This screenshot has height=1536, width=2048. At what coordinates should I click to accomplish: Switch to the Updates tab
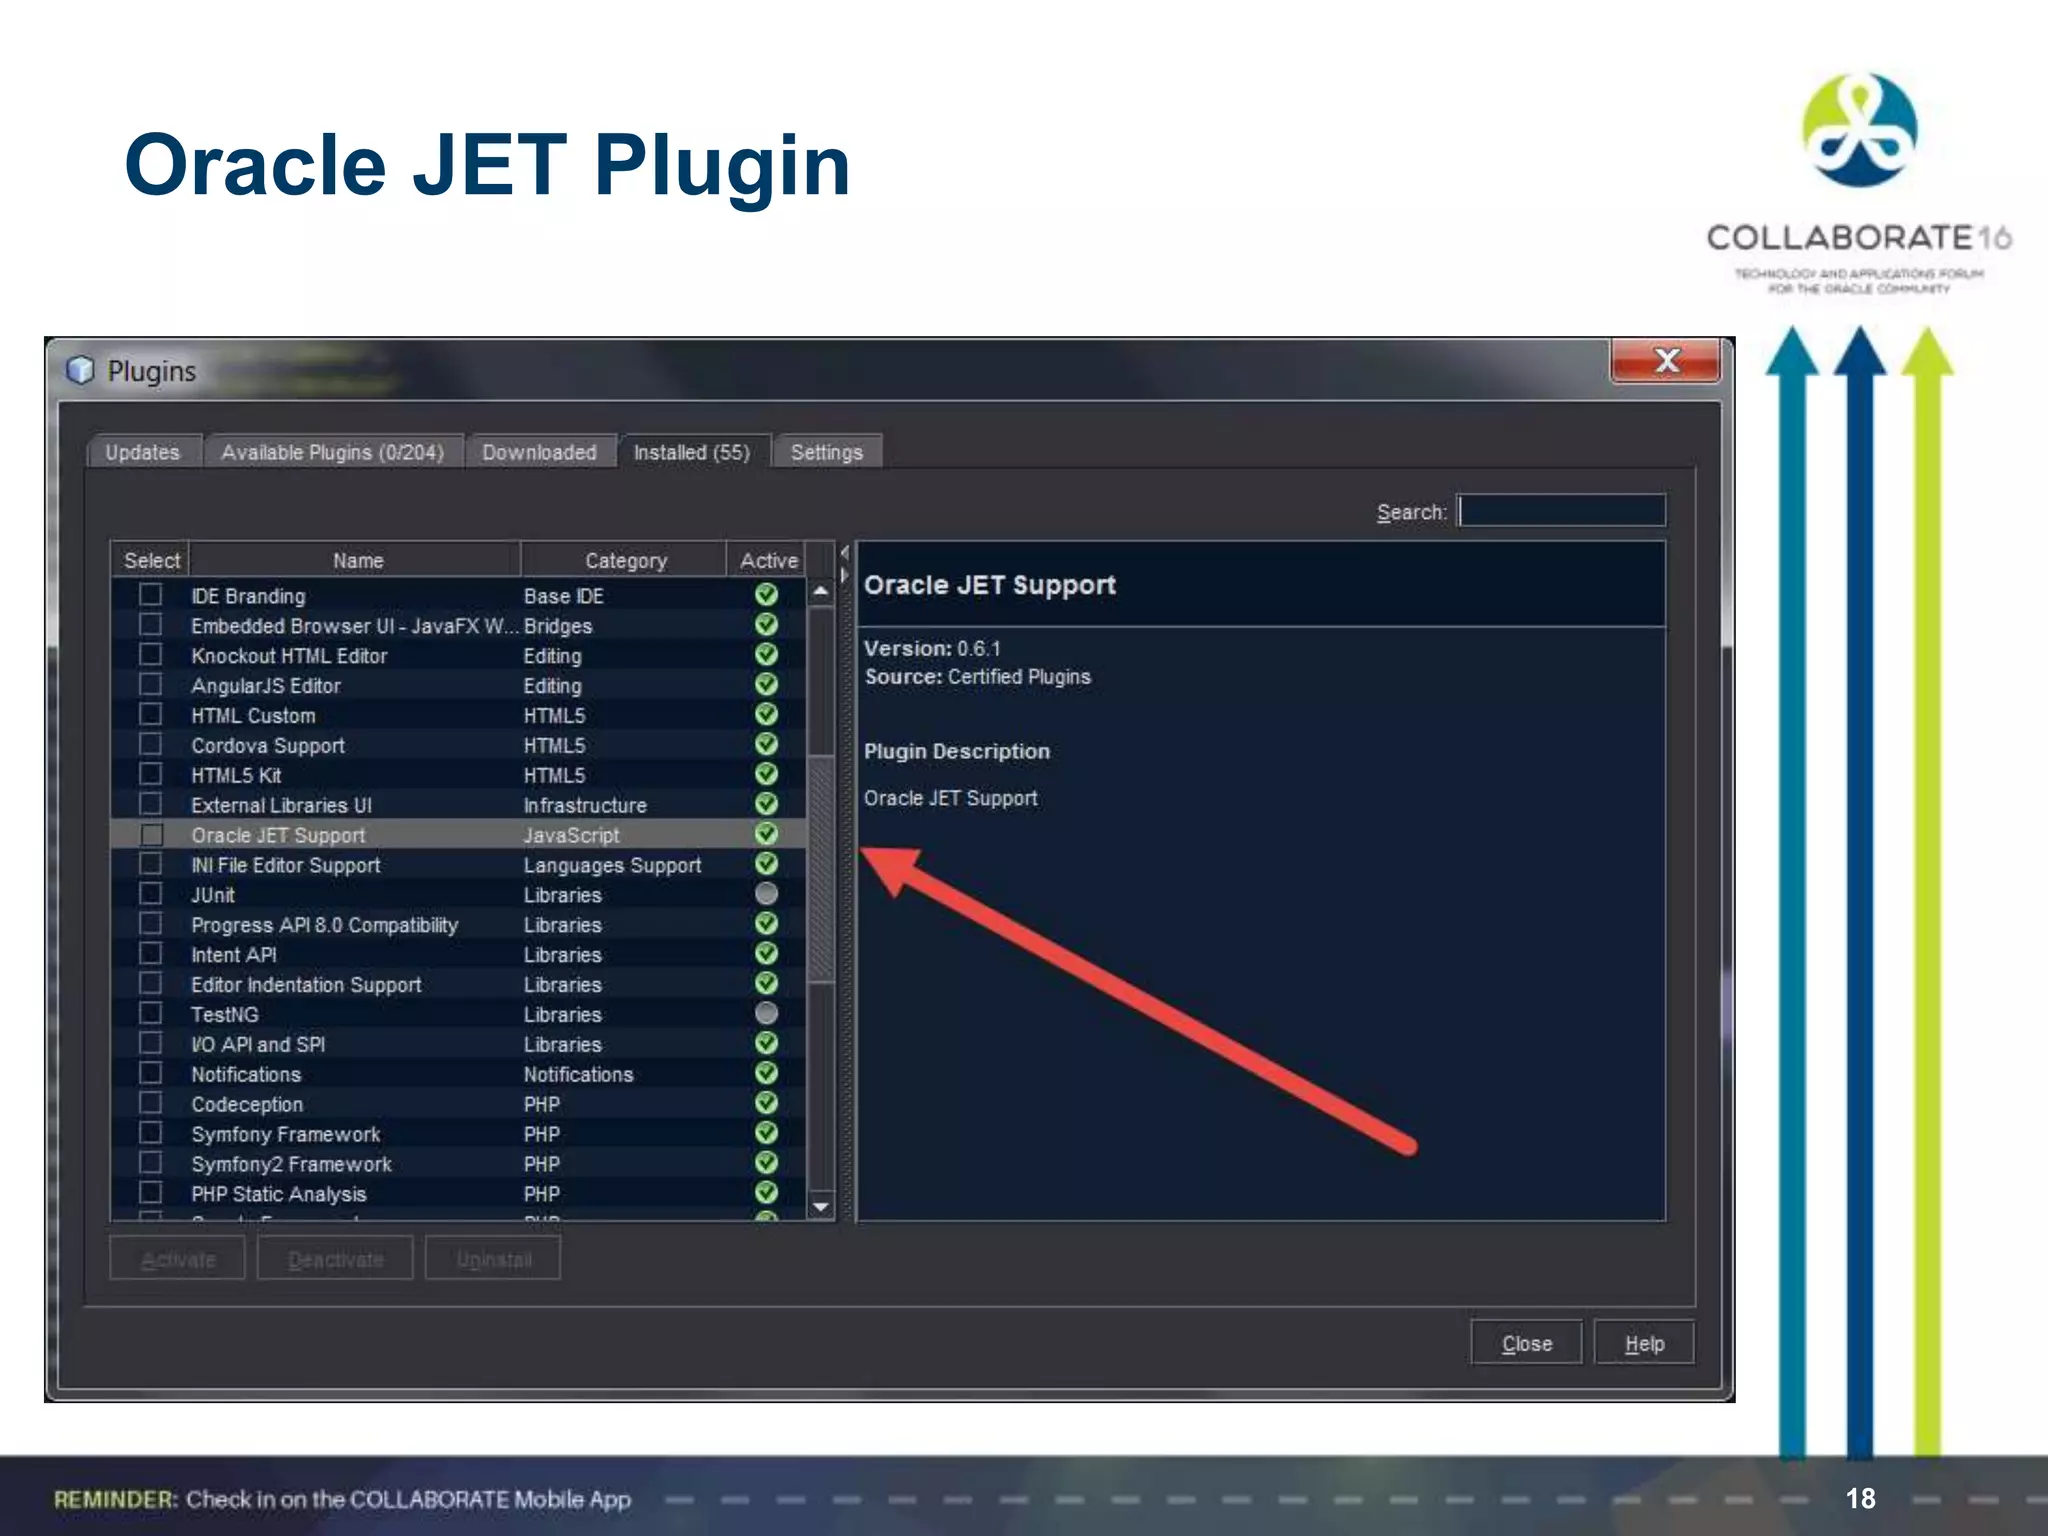tap(142, 452)
